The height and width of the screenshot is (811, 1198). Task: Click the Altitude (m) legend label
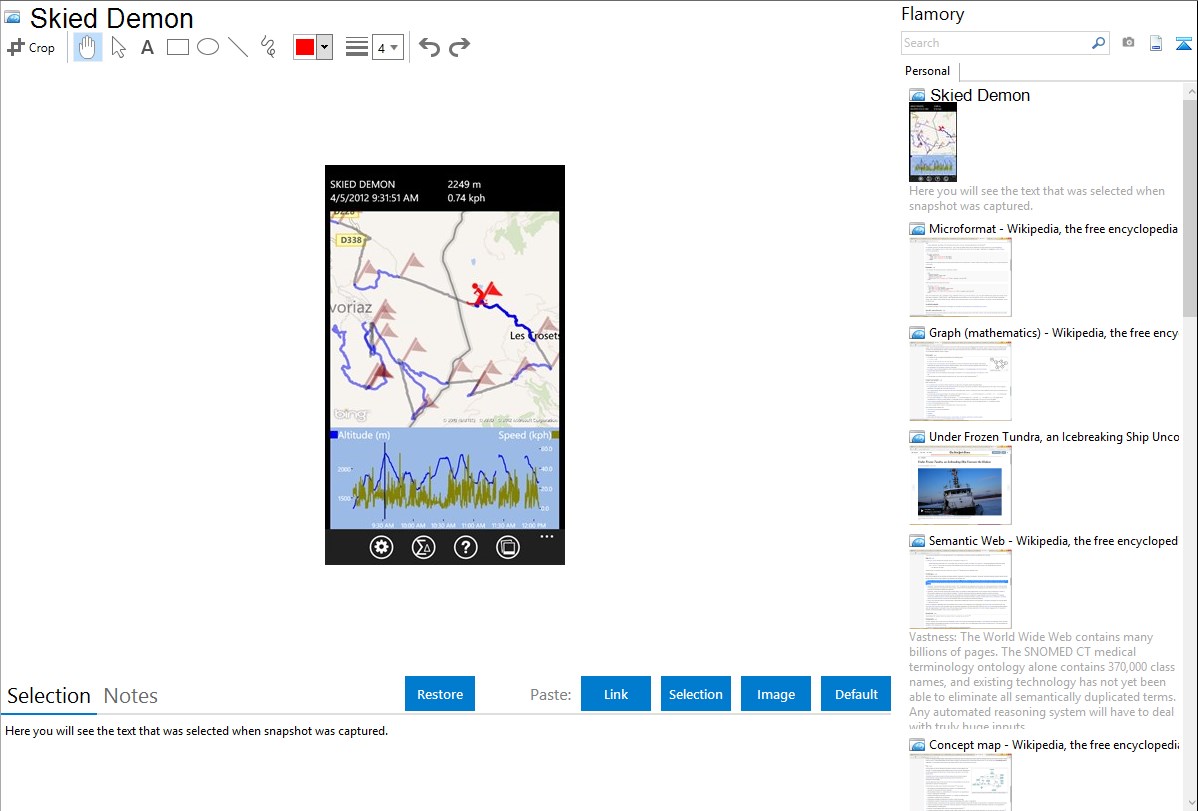(364, 435)
